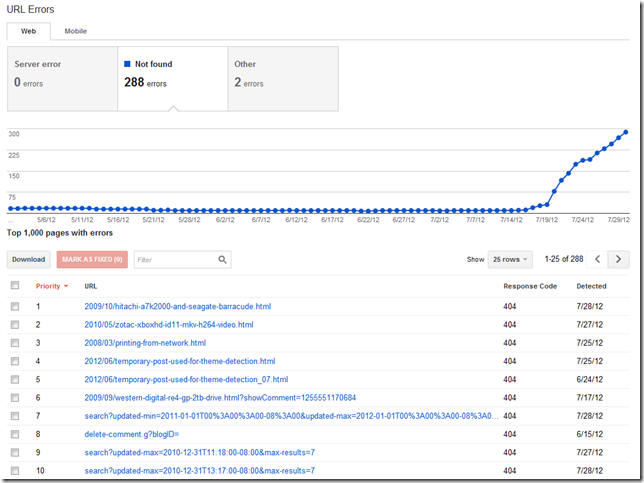644x483 pixels.
Task: Check the box for priority 2 row
Action: [x=15, y=325]
